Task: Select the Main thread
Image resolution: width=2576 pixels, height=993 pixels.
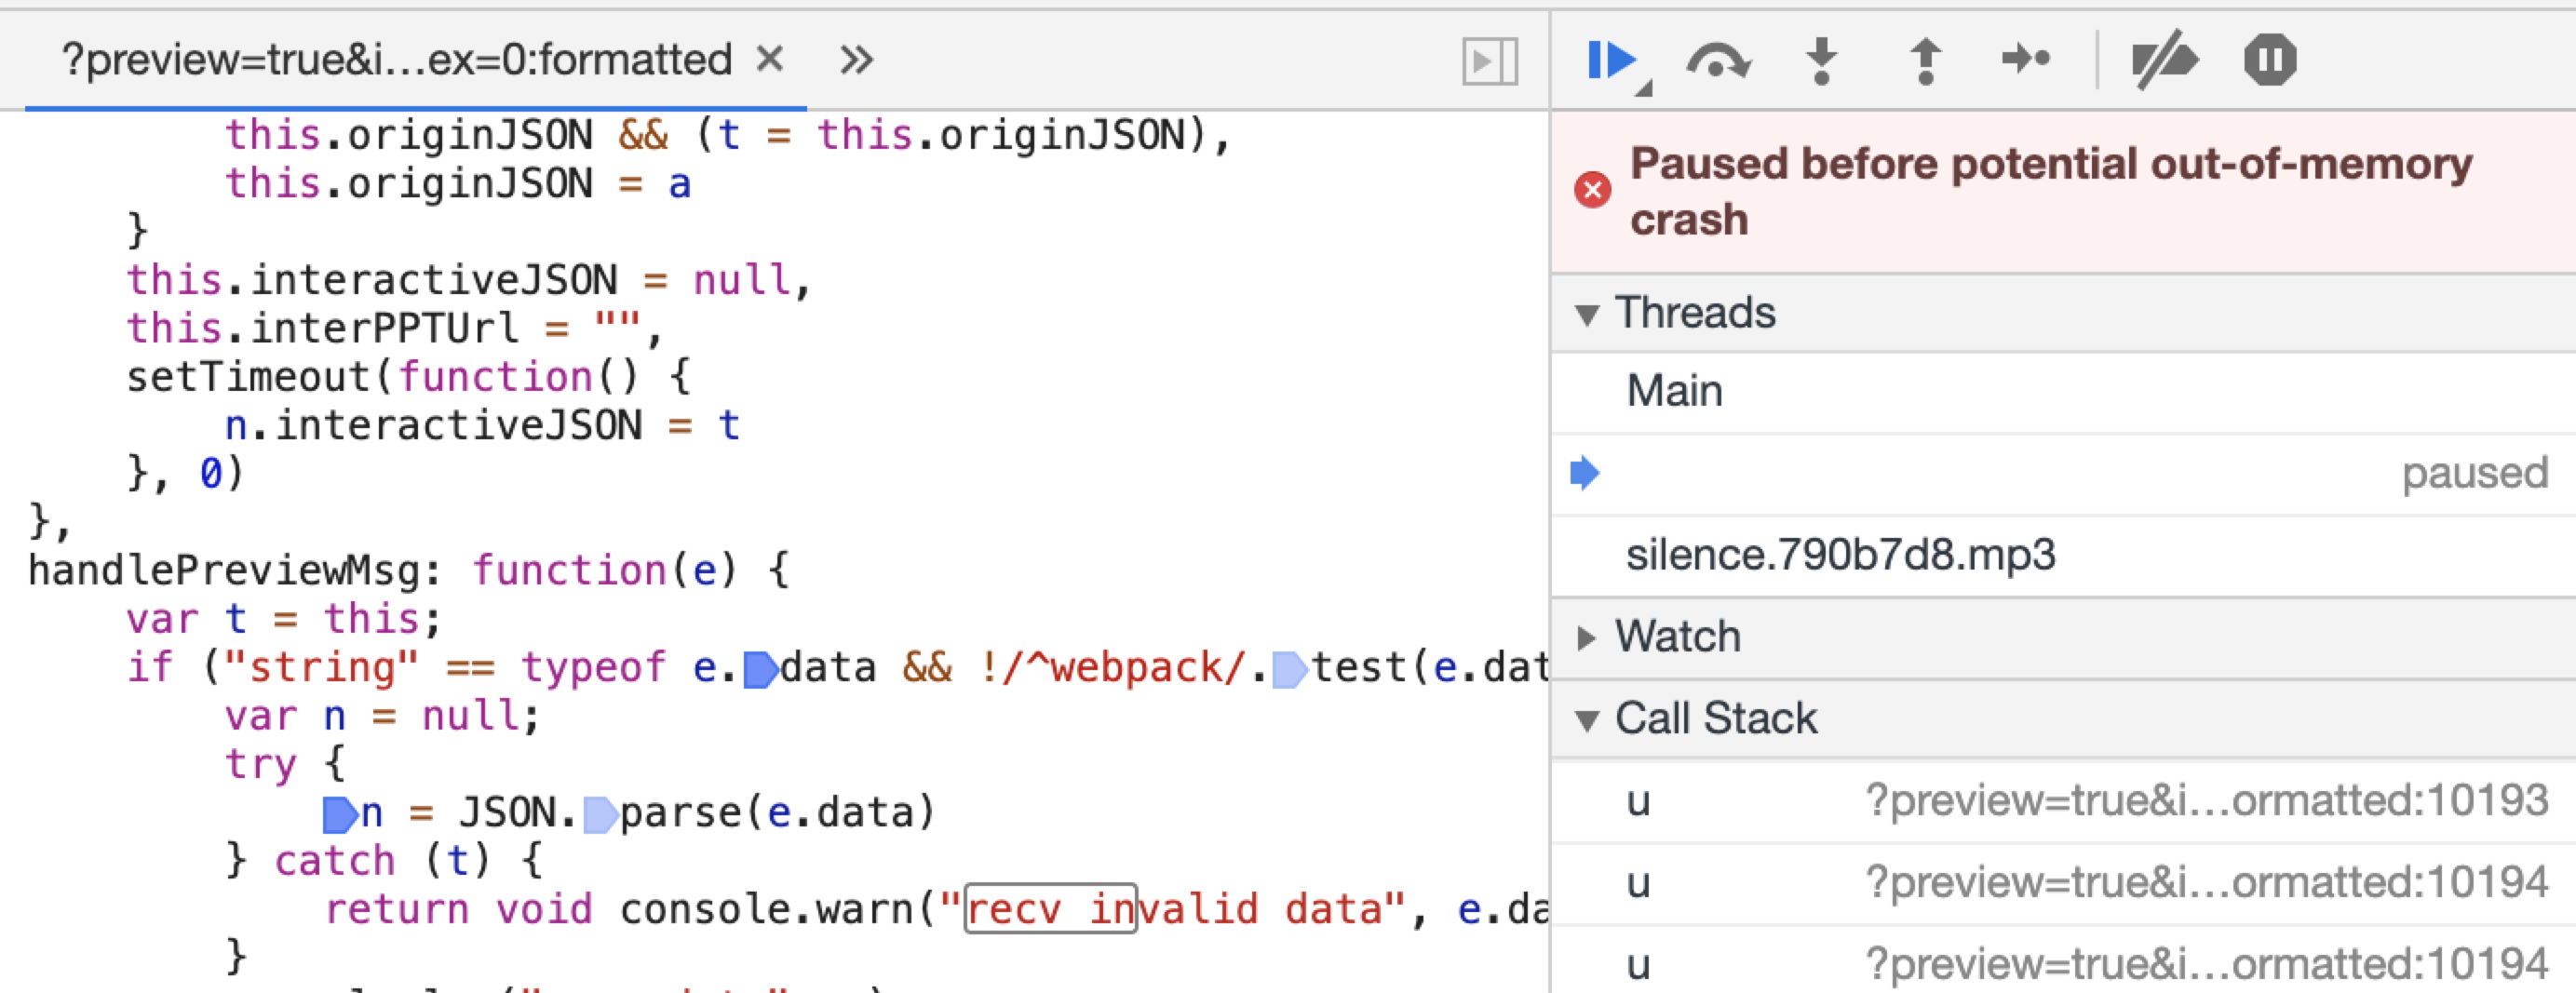Action: (x=2063, y=391)
